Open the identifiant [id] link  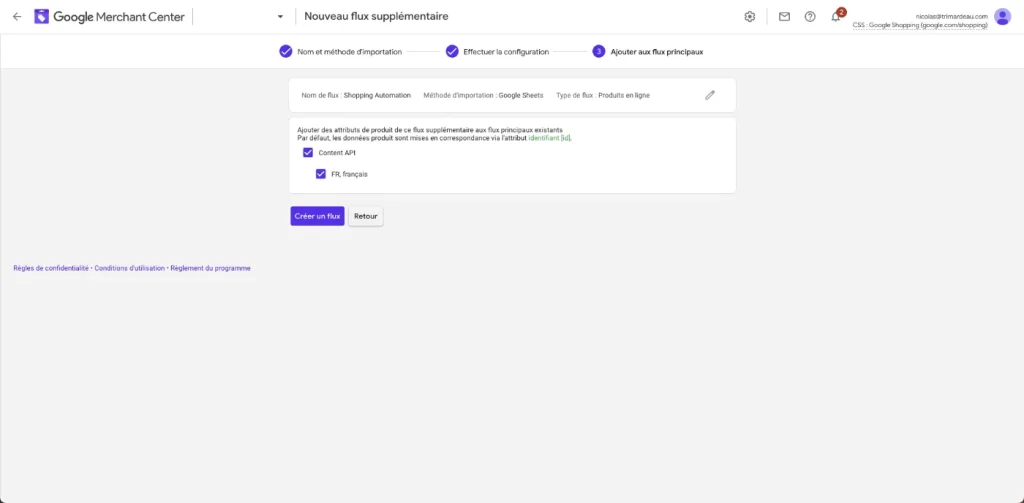click(x=550, y=138)
